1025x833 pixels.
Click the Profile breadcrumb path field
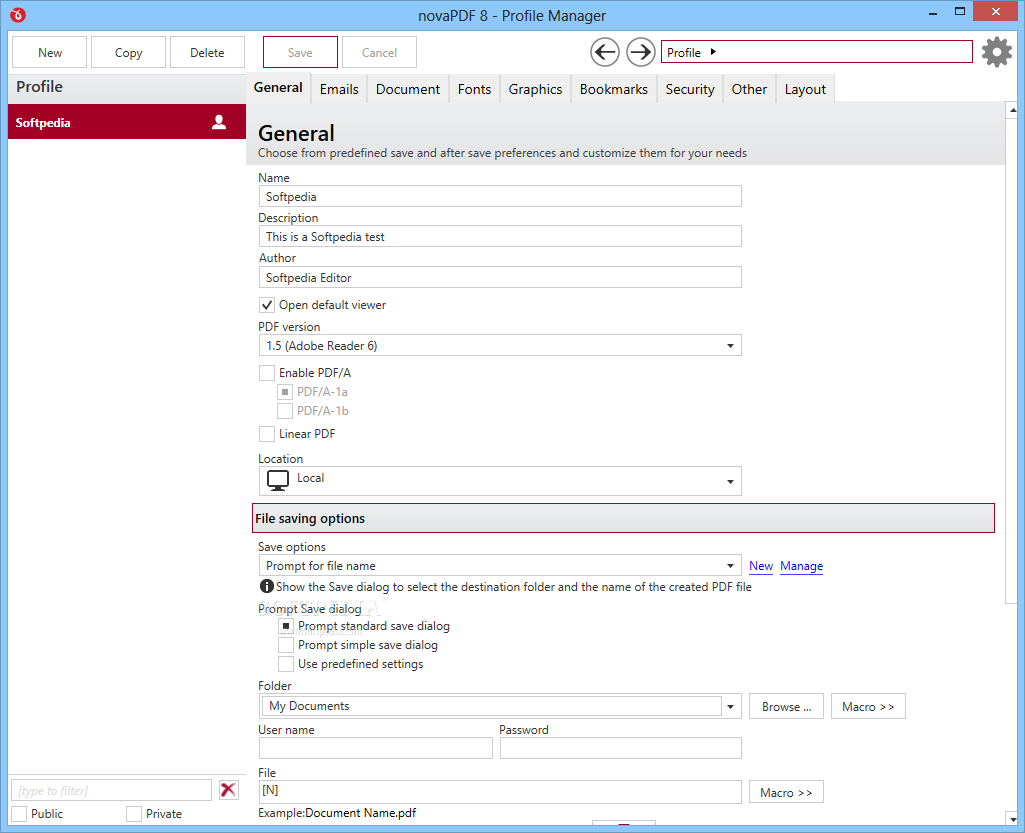tap(816, 52)
